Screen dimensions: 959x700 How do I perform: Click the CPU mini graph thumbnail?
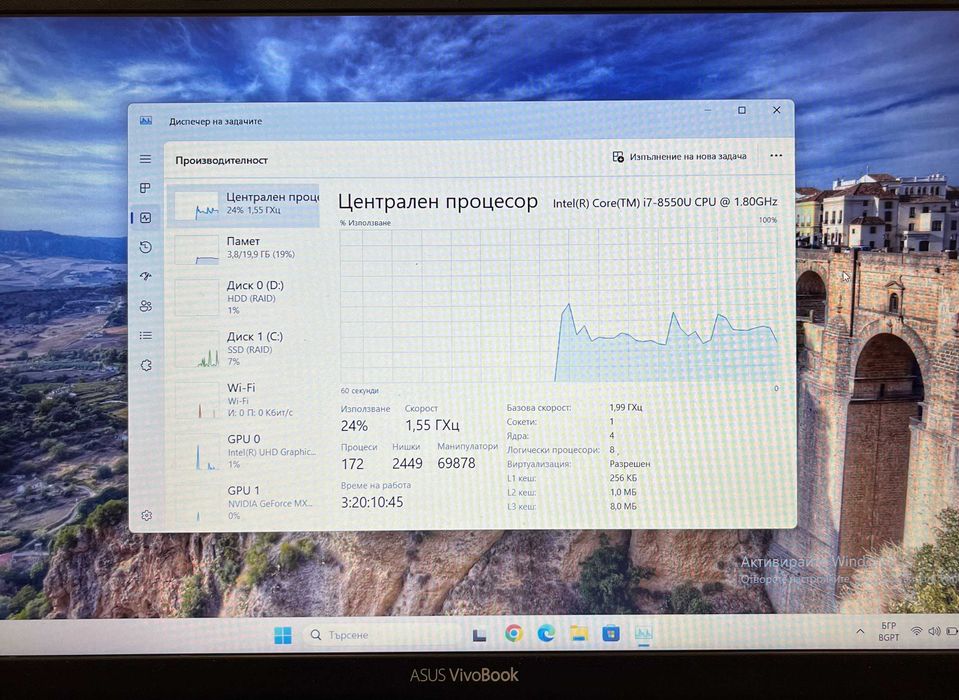(196, 206)
